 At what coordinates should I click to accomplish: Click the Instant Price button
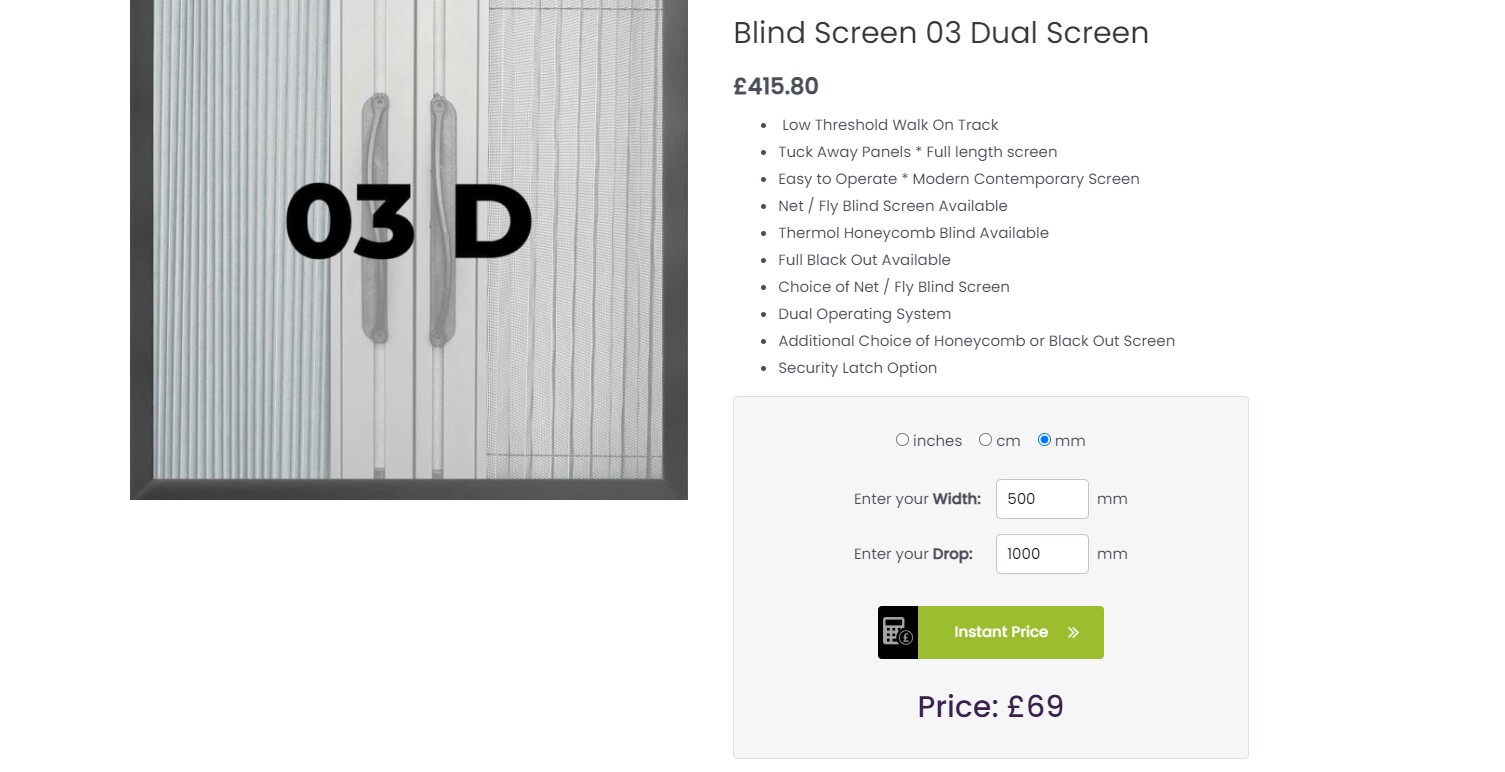[1000, 632]
